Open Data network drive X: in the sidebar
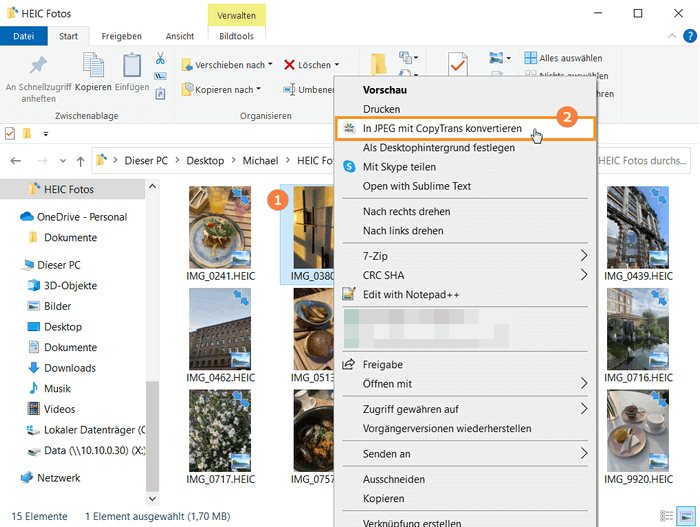700x527 pixels. [x=86, y=450]
